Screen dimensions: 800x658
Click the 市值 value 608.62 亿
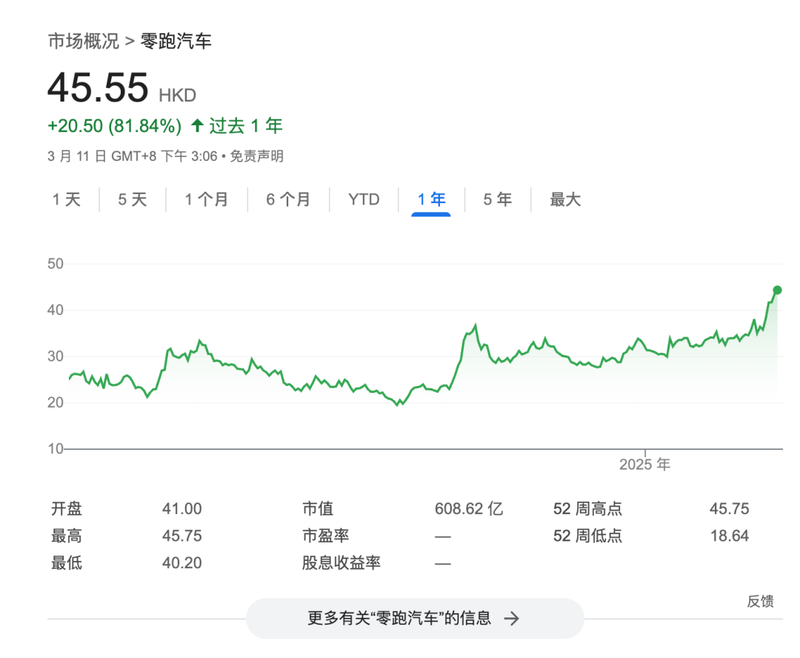tap(469, 509)
